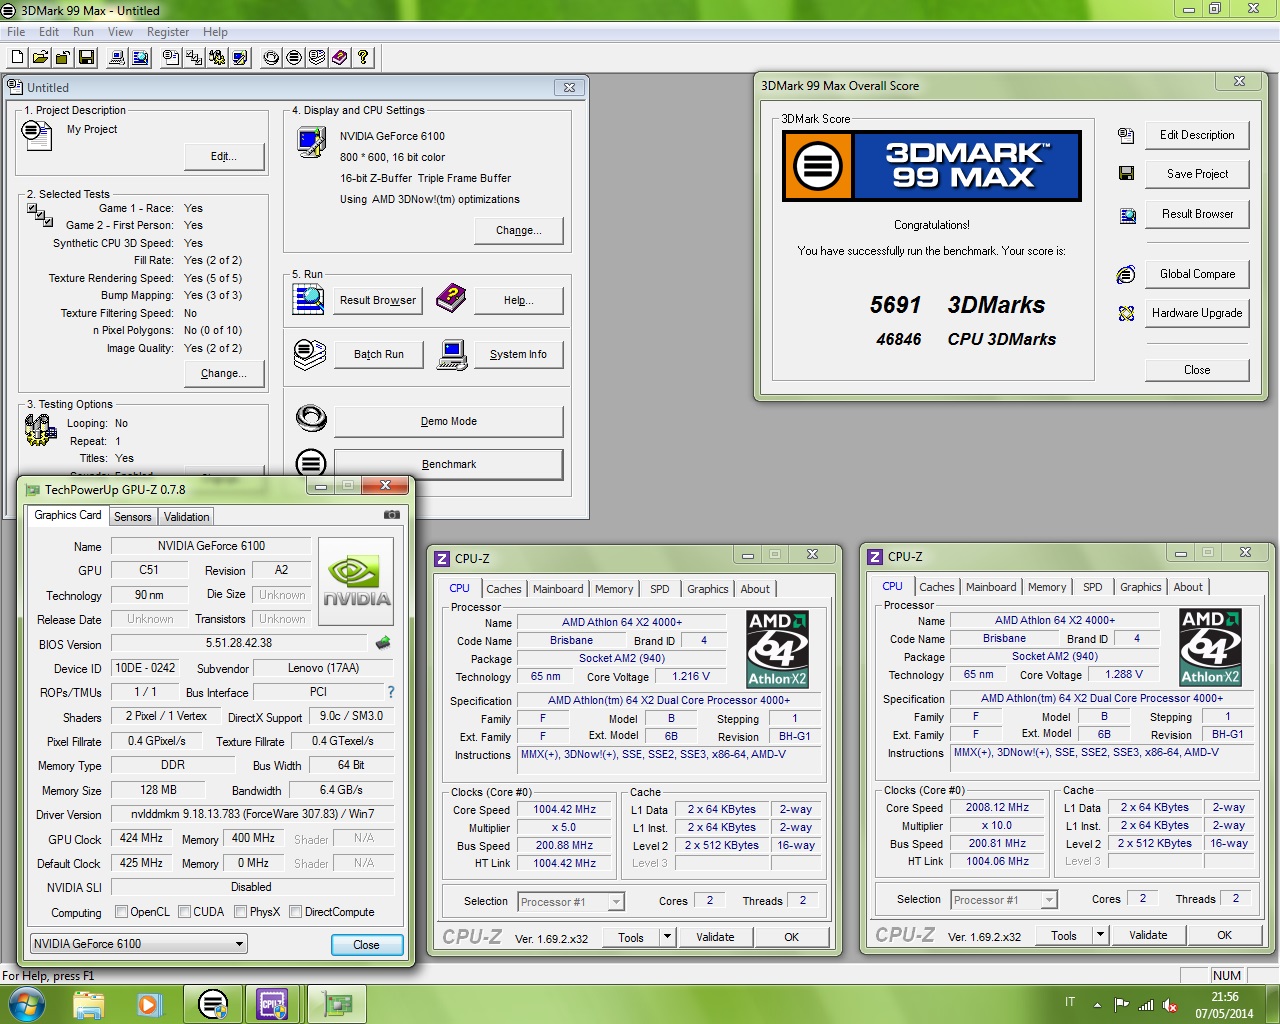
Task: Click the icon beside Hardware Upgrade button
Action: [1127, 313]
